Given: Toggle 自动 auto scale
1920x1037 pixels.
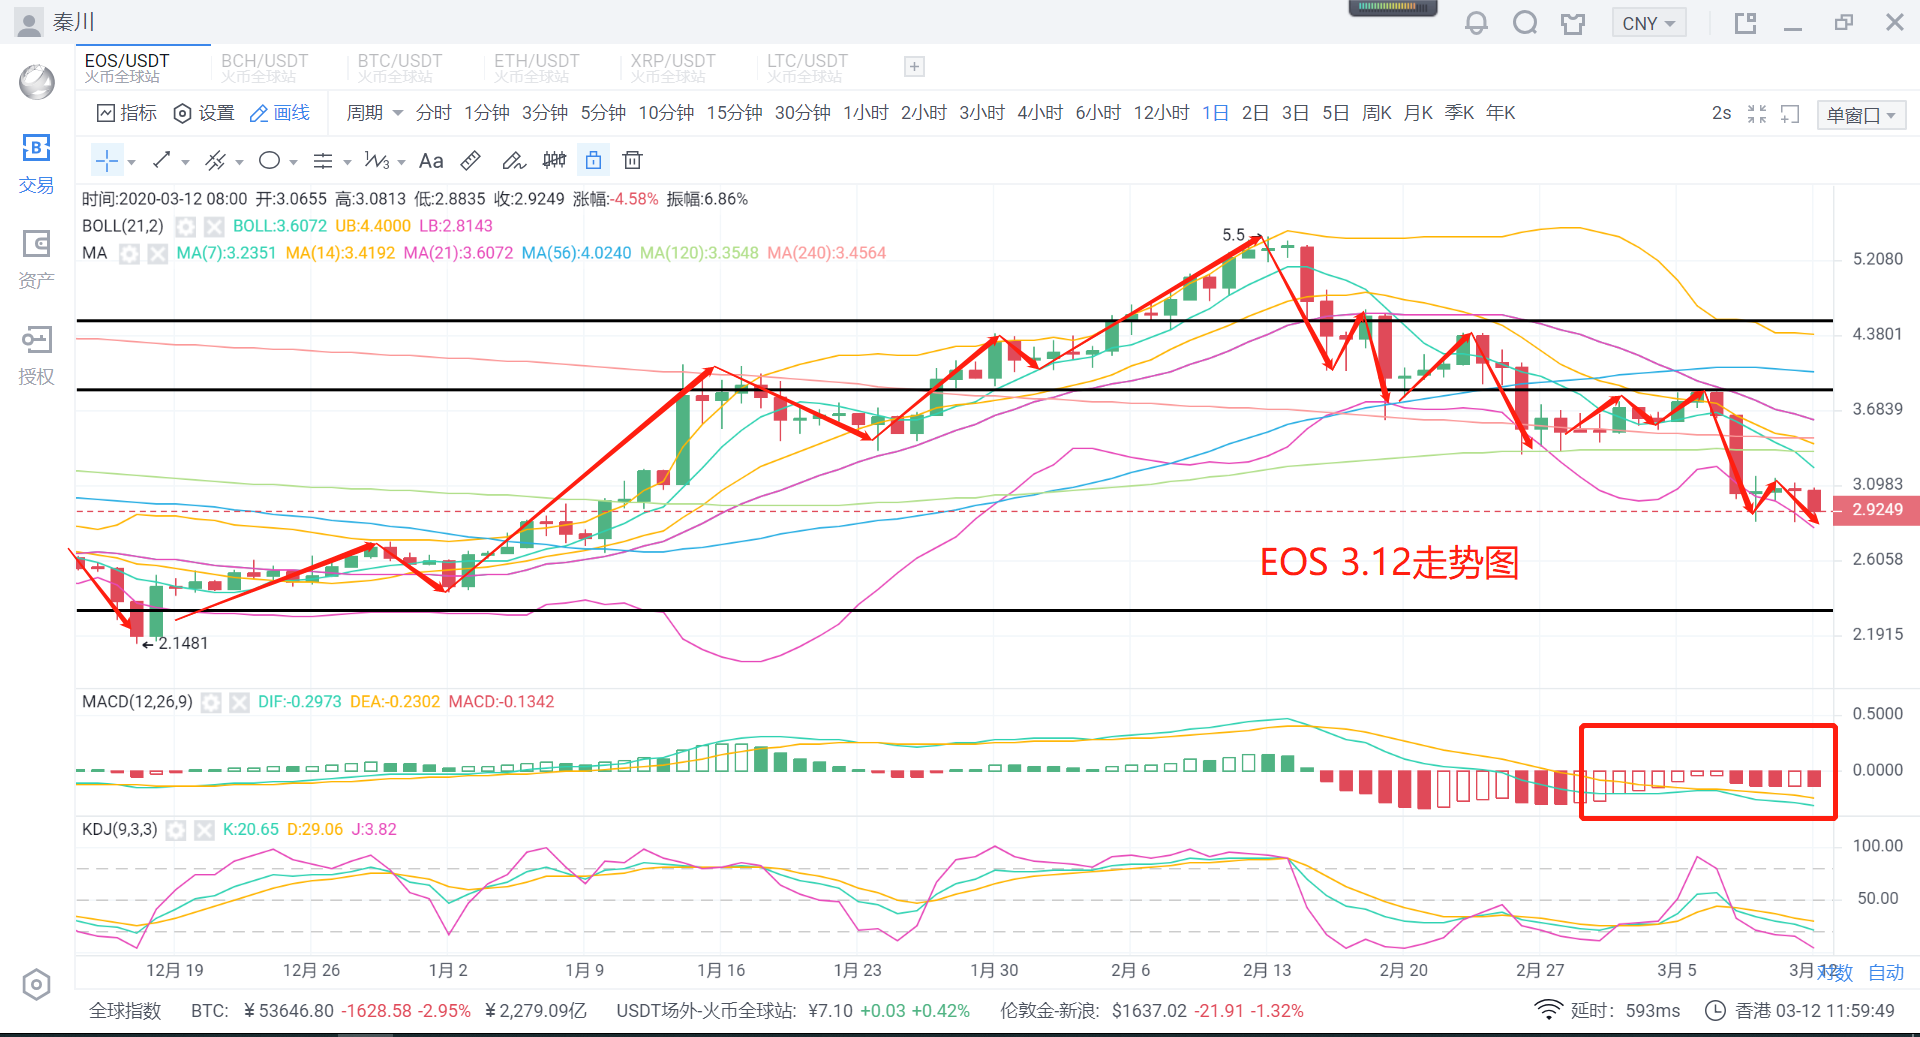Looking at the screenshot, I should (x=1886, y=972).
